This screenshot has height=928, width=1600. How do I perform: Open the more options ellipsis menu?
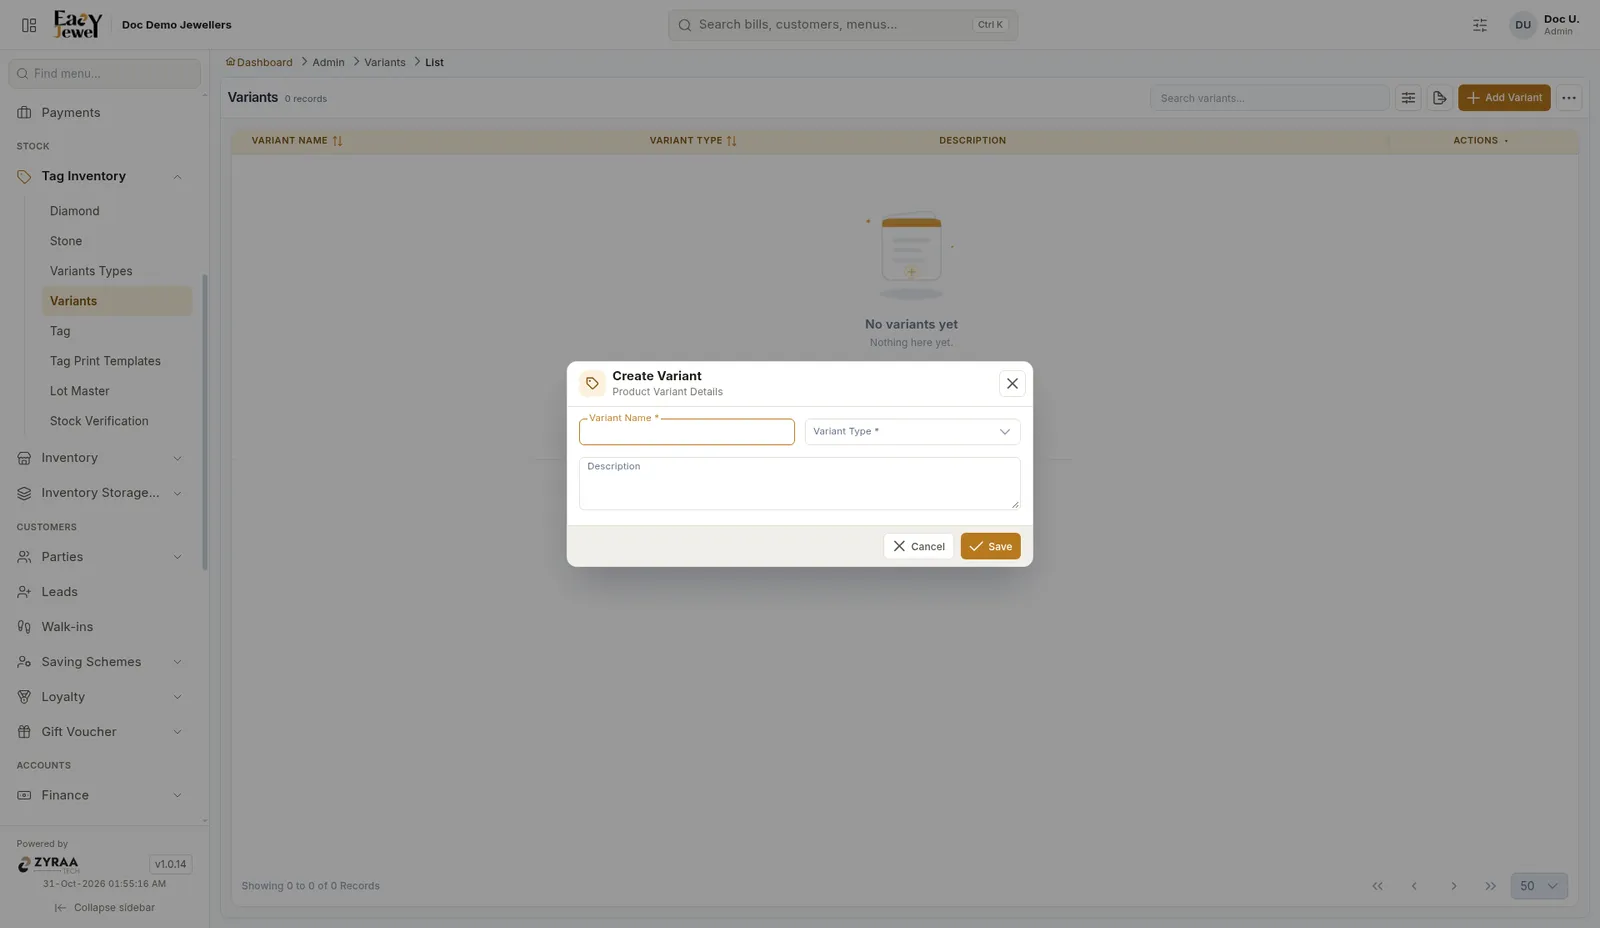coord(1569,98)
